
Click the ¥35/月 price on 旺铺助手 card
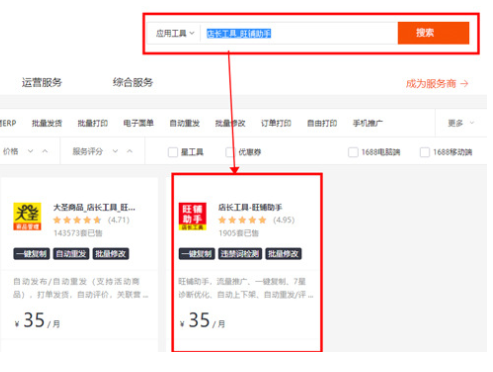[x=202, y=321]
